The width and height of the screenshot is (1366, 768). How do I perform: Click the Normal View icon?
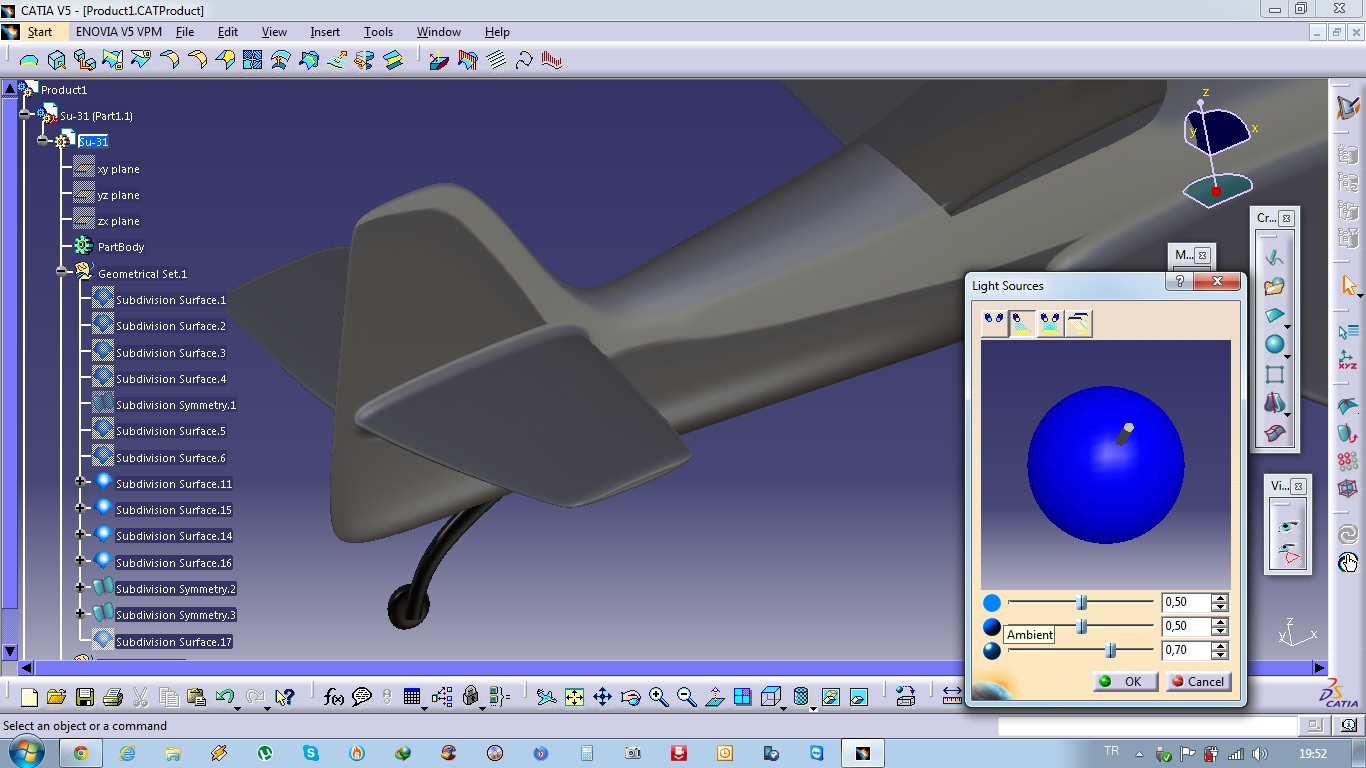[x=714, y=697]
